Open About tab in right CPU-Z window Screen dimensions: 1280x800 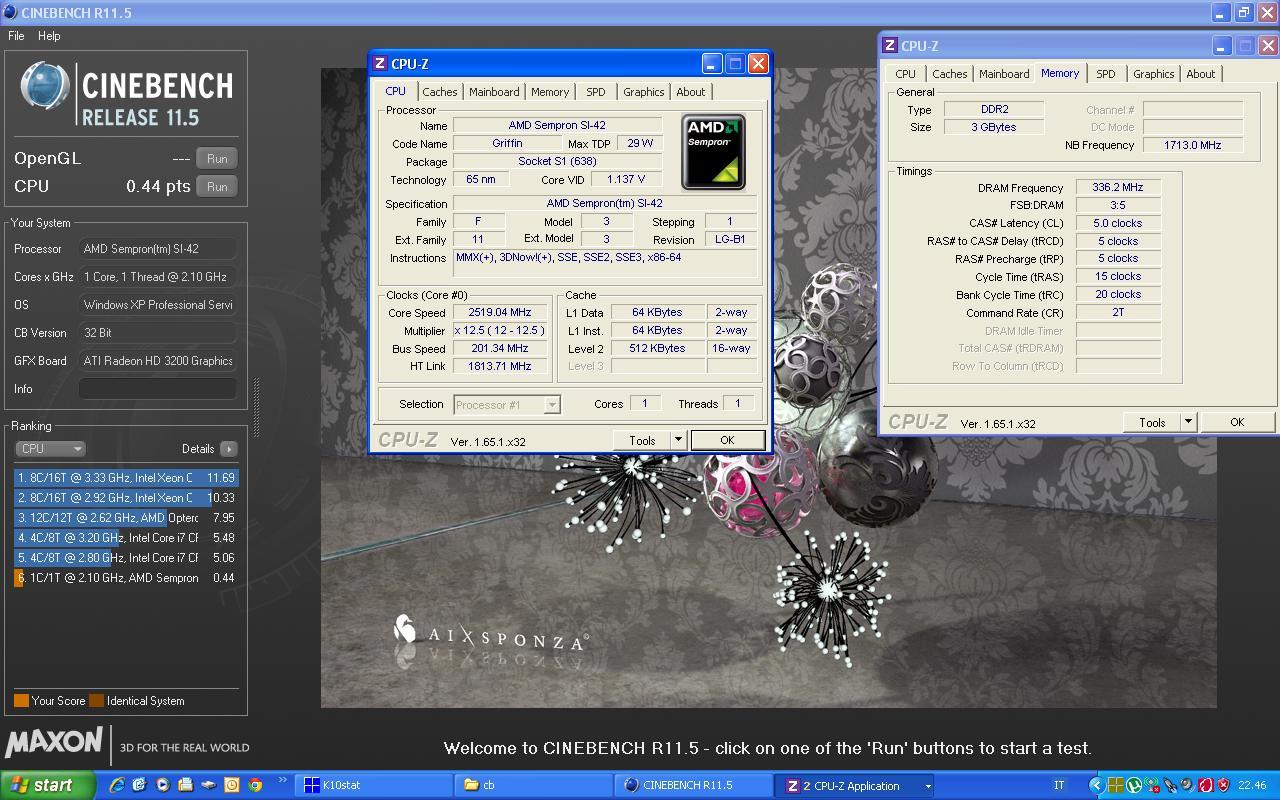point(1200,74)
